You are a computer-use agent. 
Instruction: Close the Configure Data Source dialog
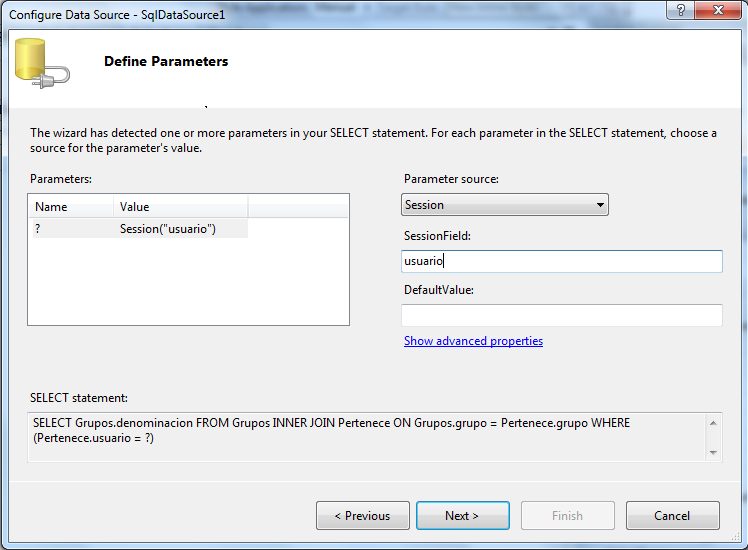click(718, 10)
